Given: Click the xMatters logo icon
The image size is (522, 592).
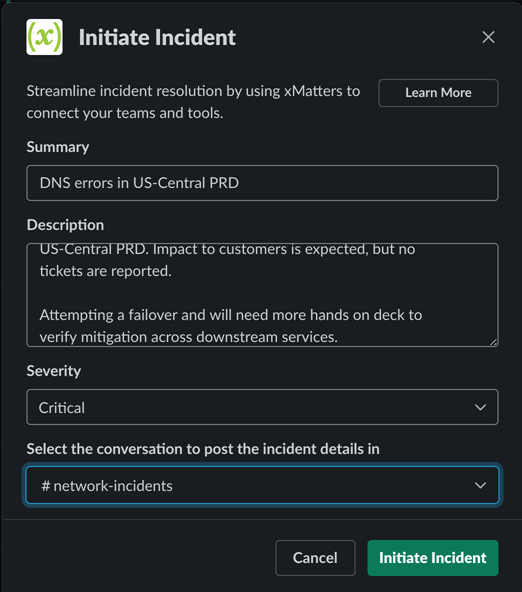Looking at the screenshot, I should click(x=45, y=37).
